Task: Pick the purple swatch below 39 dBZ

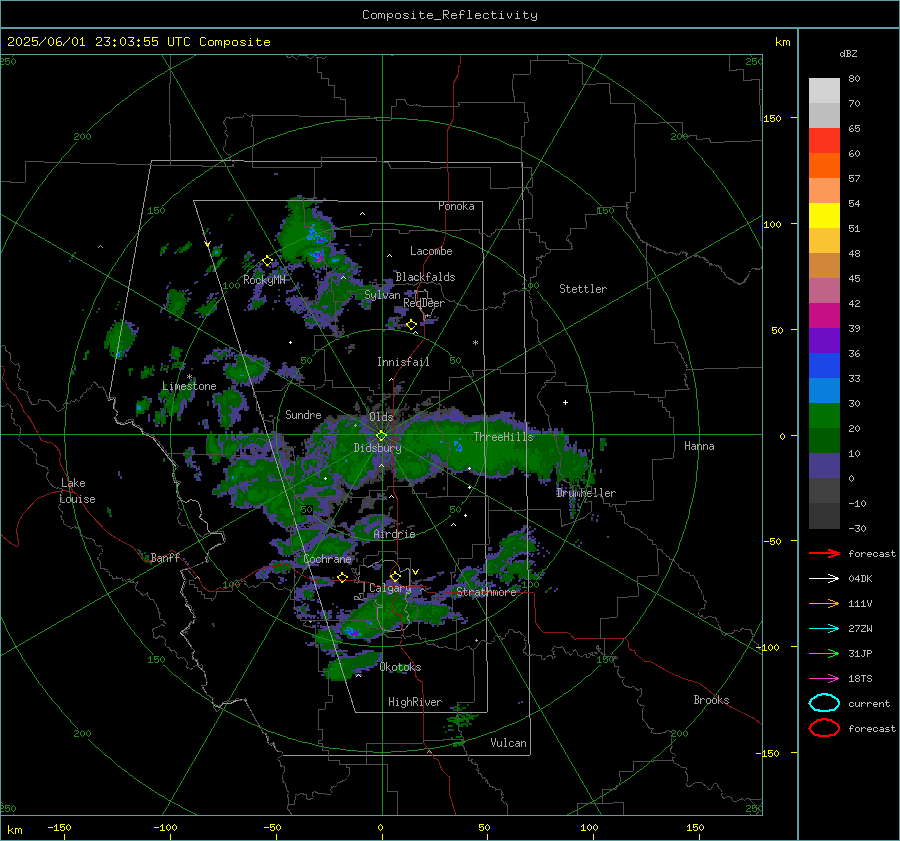Action: [x=824, y=341]
